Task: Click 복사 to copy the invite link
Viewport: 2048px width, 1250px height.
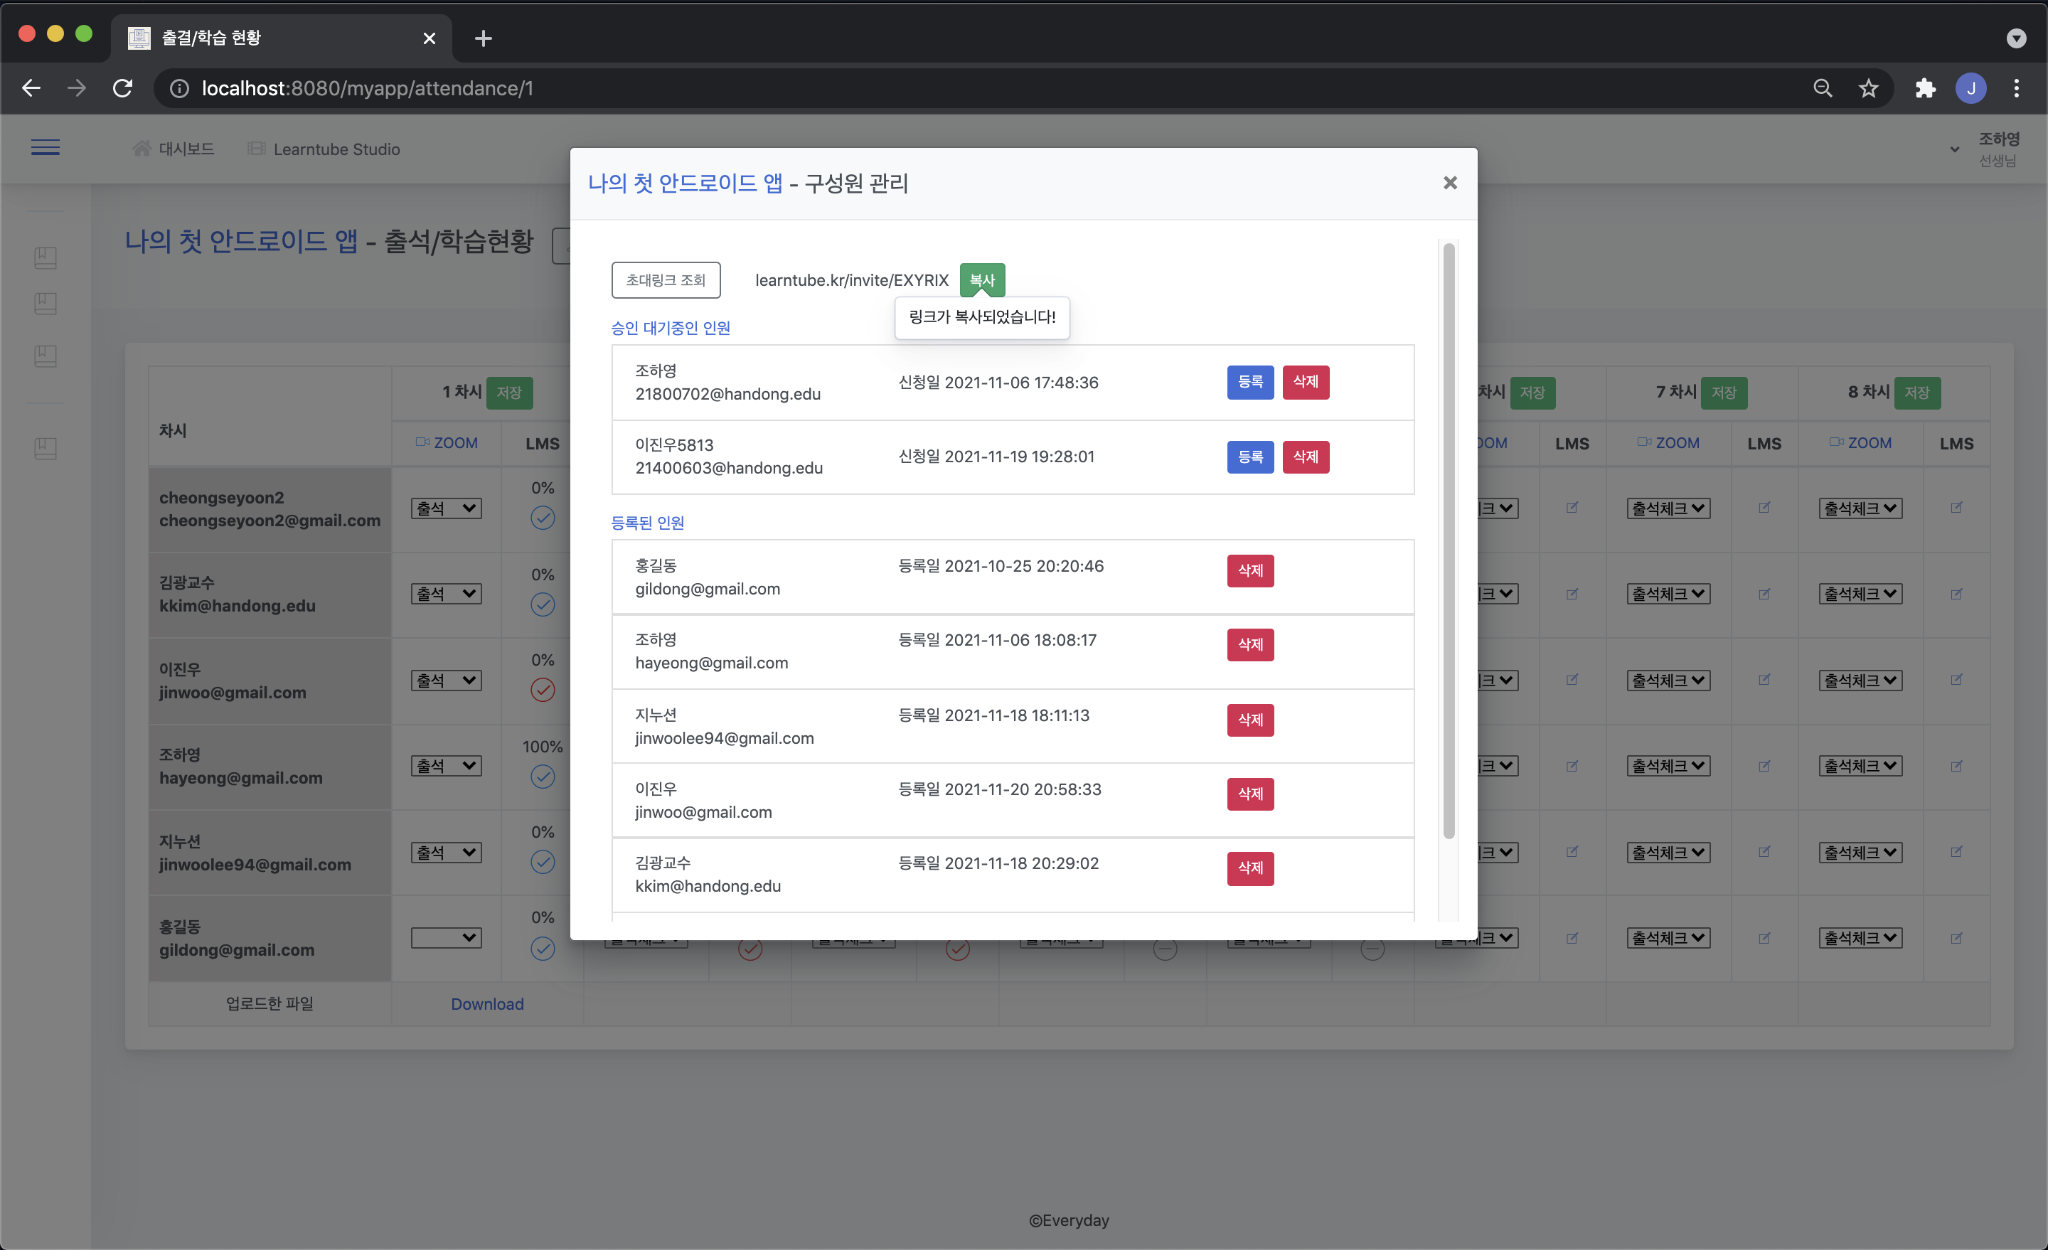Action: pos(981,280)
